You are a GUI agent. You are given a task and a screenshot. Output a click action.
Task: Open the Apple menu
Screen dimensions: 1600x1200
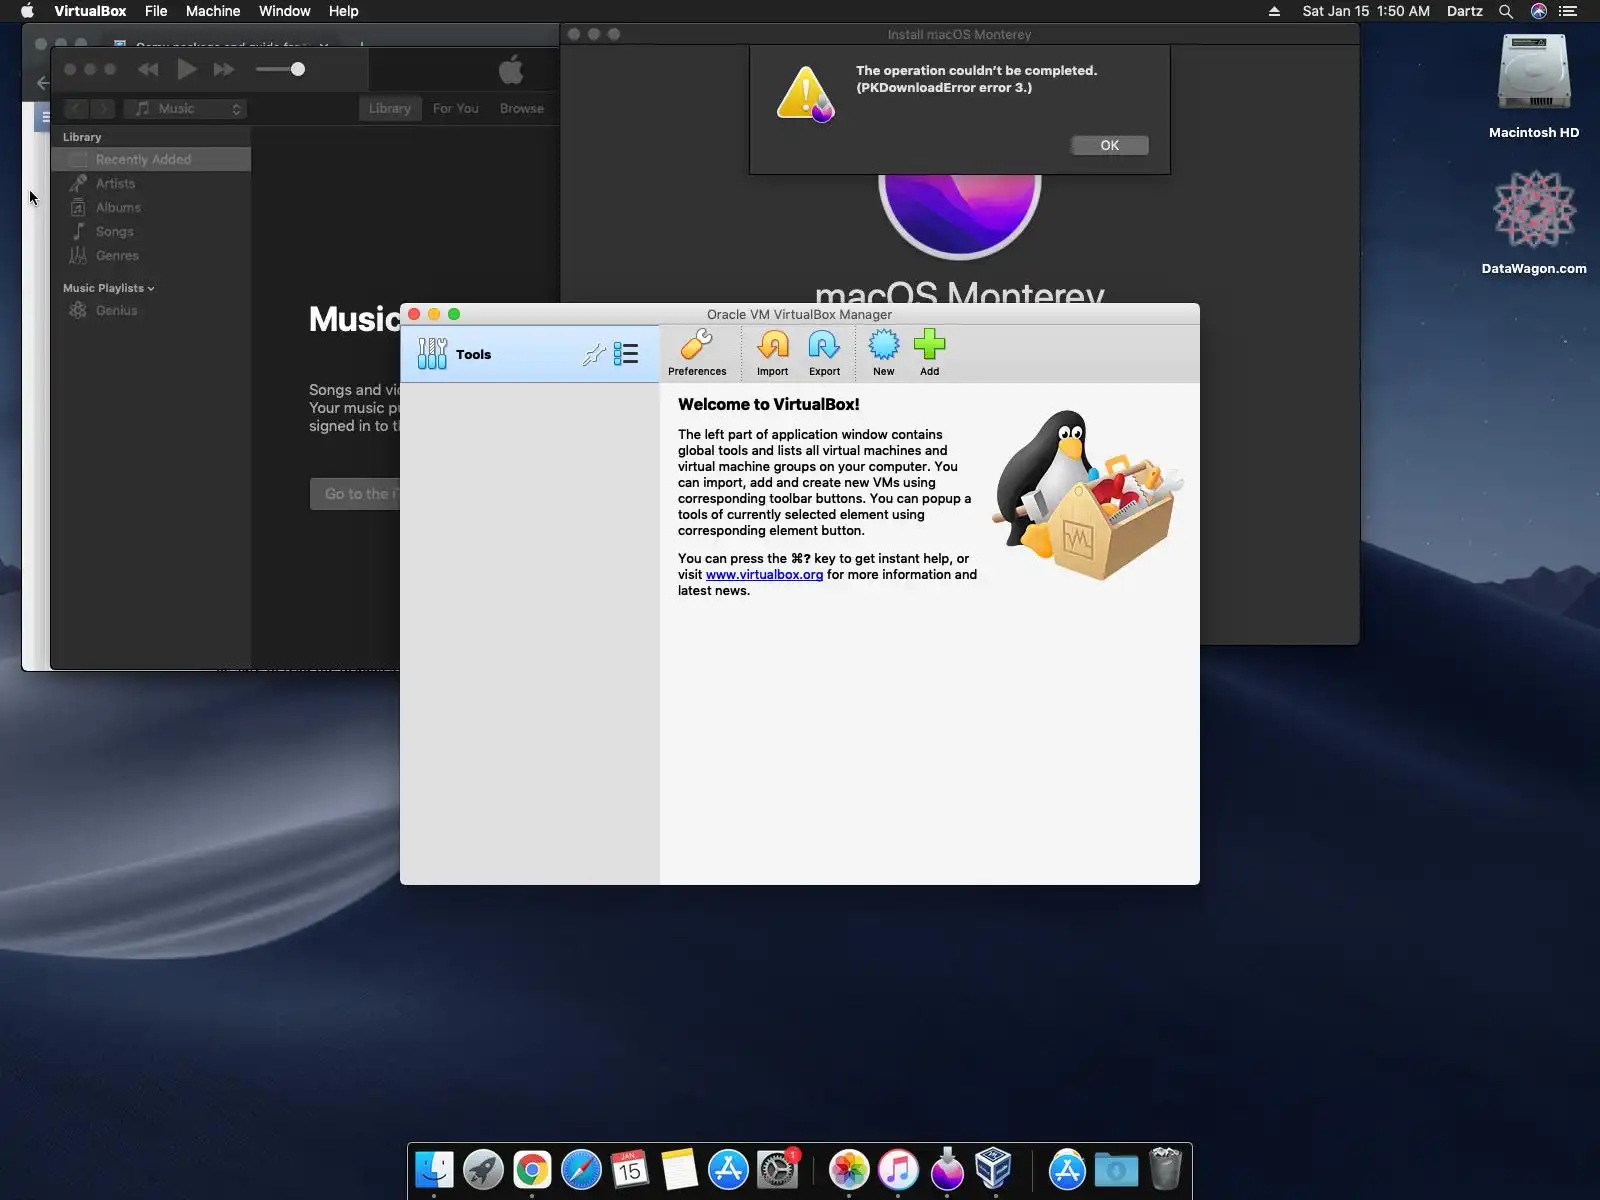coord(27,11)
